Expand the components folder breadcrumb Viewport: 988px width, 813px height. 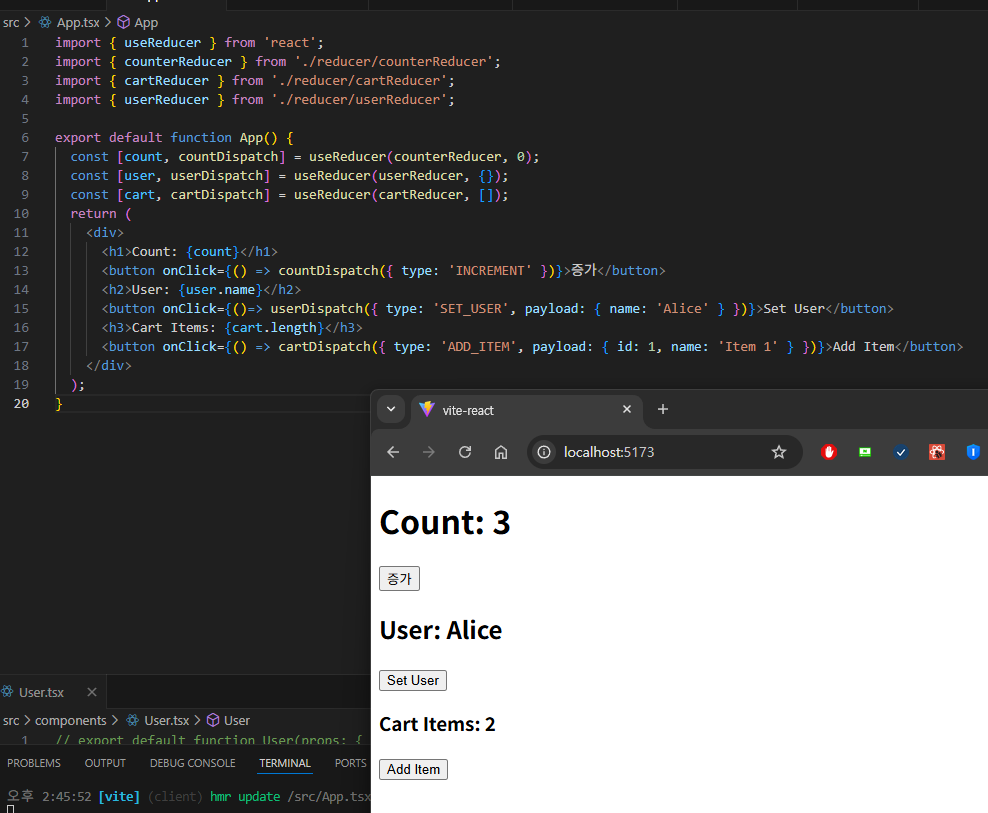pyautogui.click(x=70, y=720)
